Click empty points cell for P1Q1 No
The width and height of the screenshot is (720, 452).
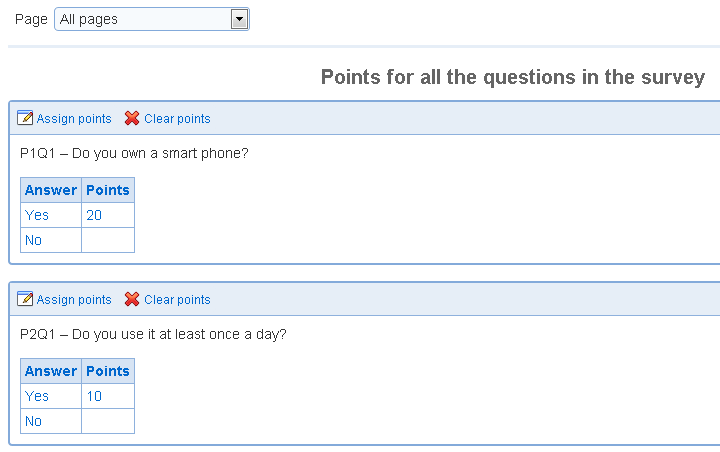pos(108,240)
